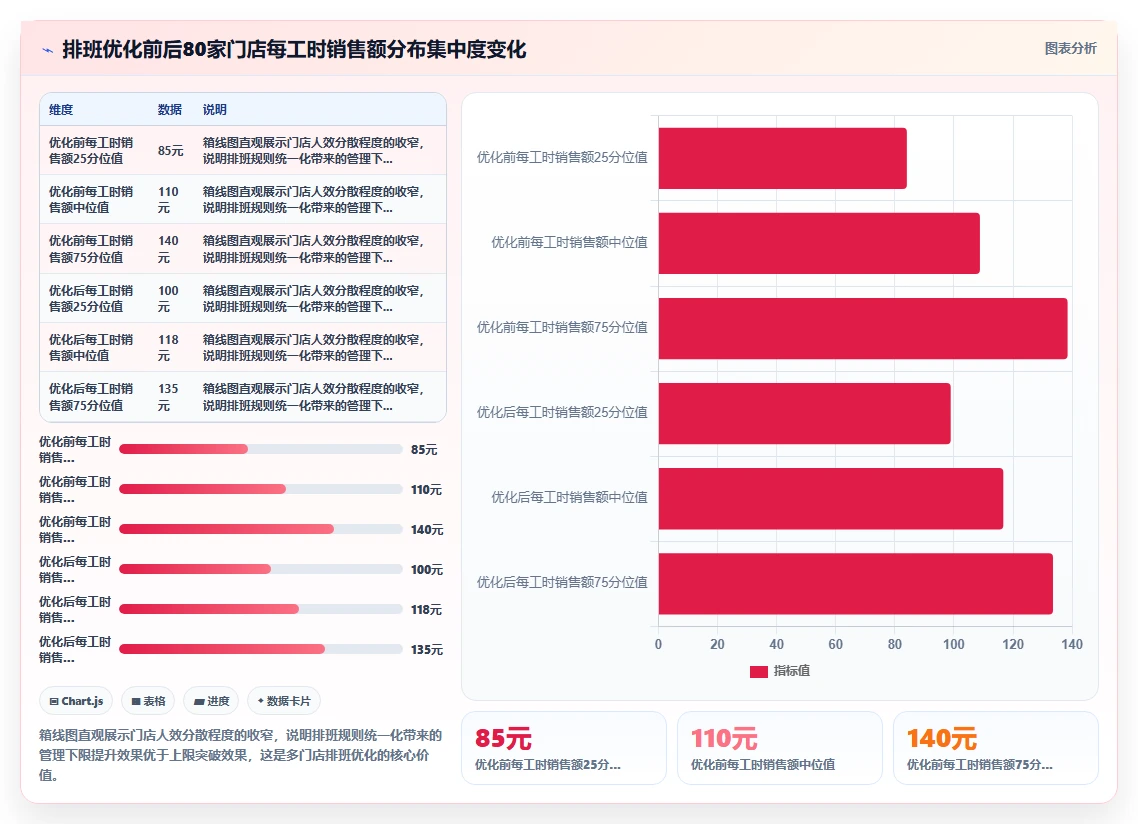Click the 数据卡片 tag chip
This screenshot has width=1138, height=824.
click(284, 701)
